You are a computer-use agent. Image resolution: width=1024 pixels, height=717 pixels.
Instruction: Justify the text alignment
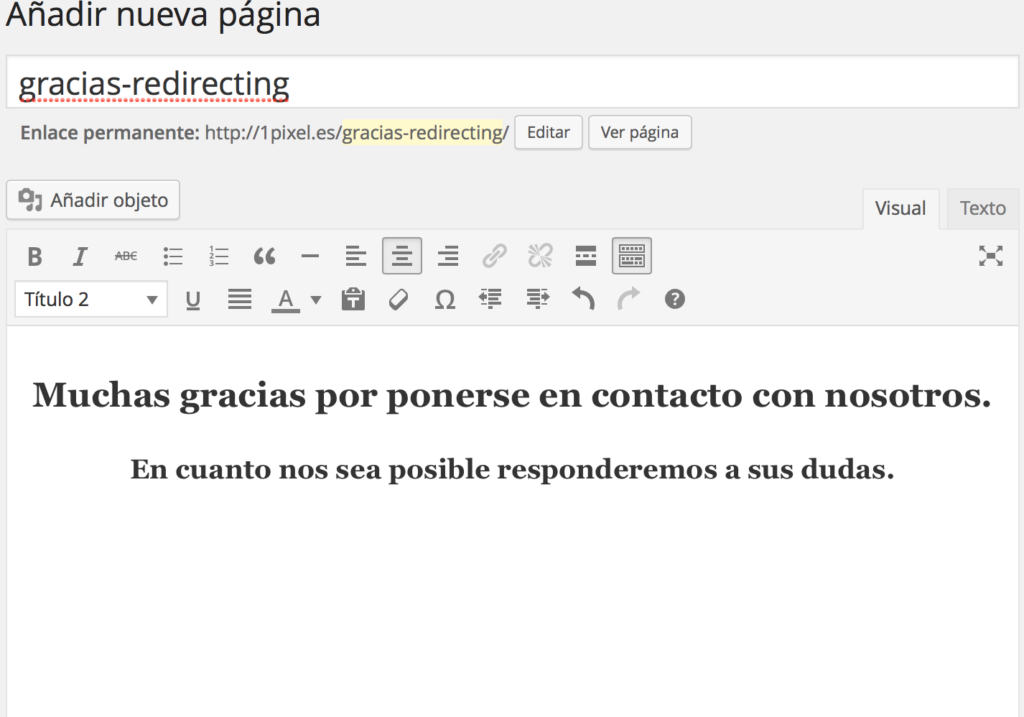coord(240,300)
